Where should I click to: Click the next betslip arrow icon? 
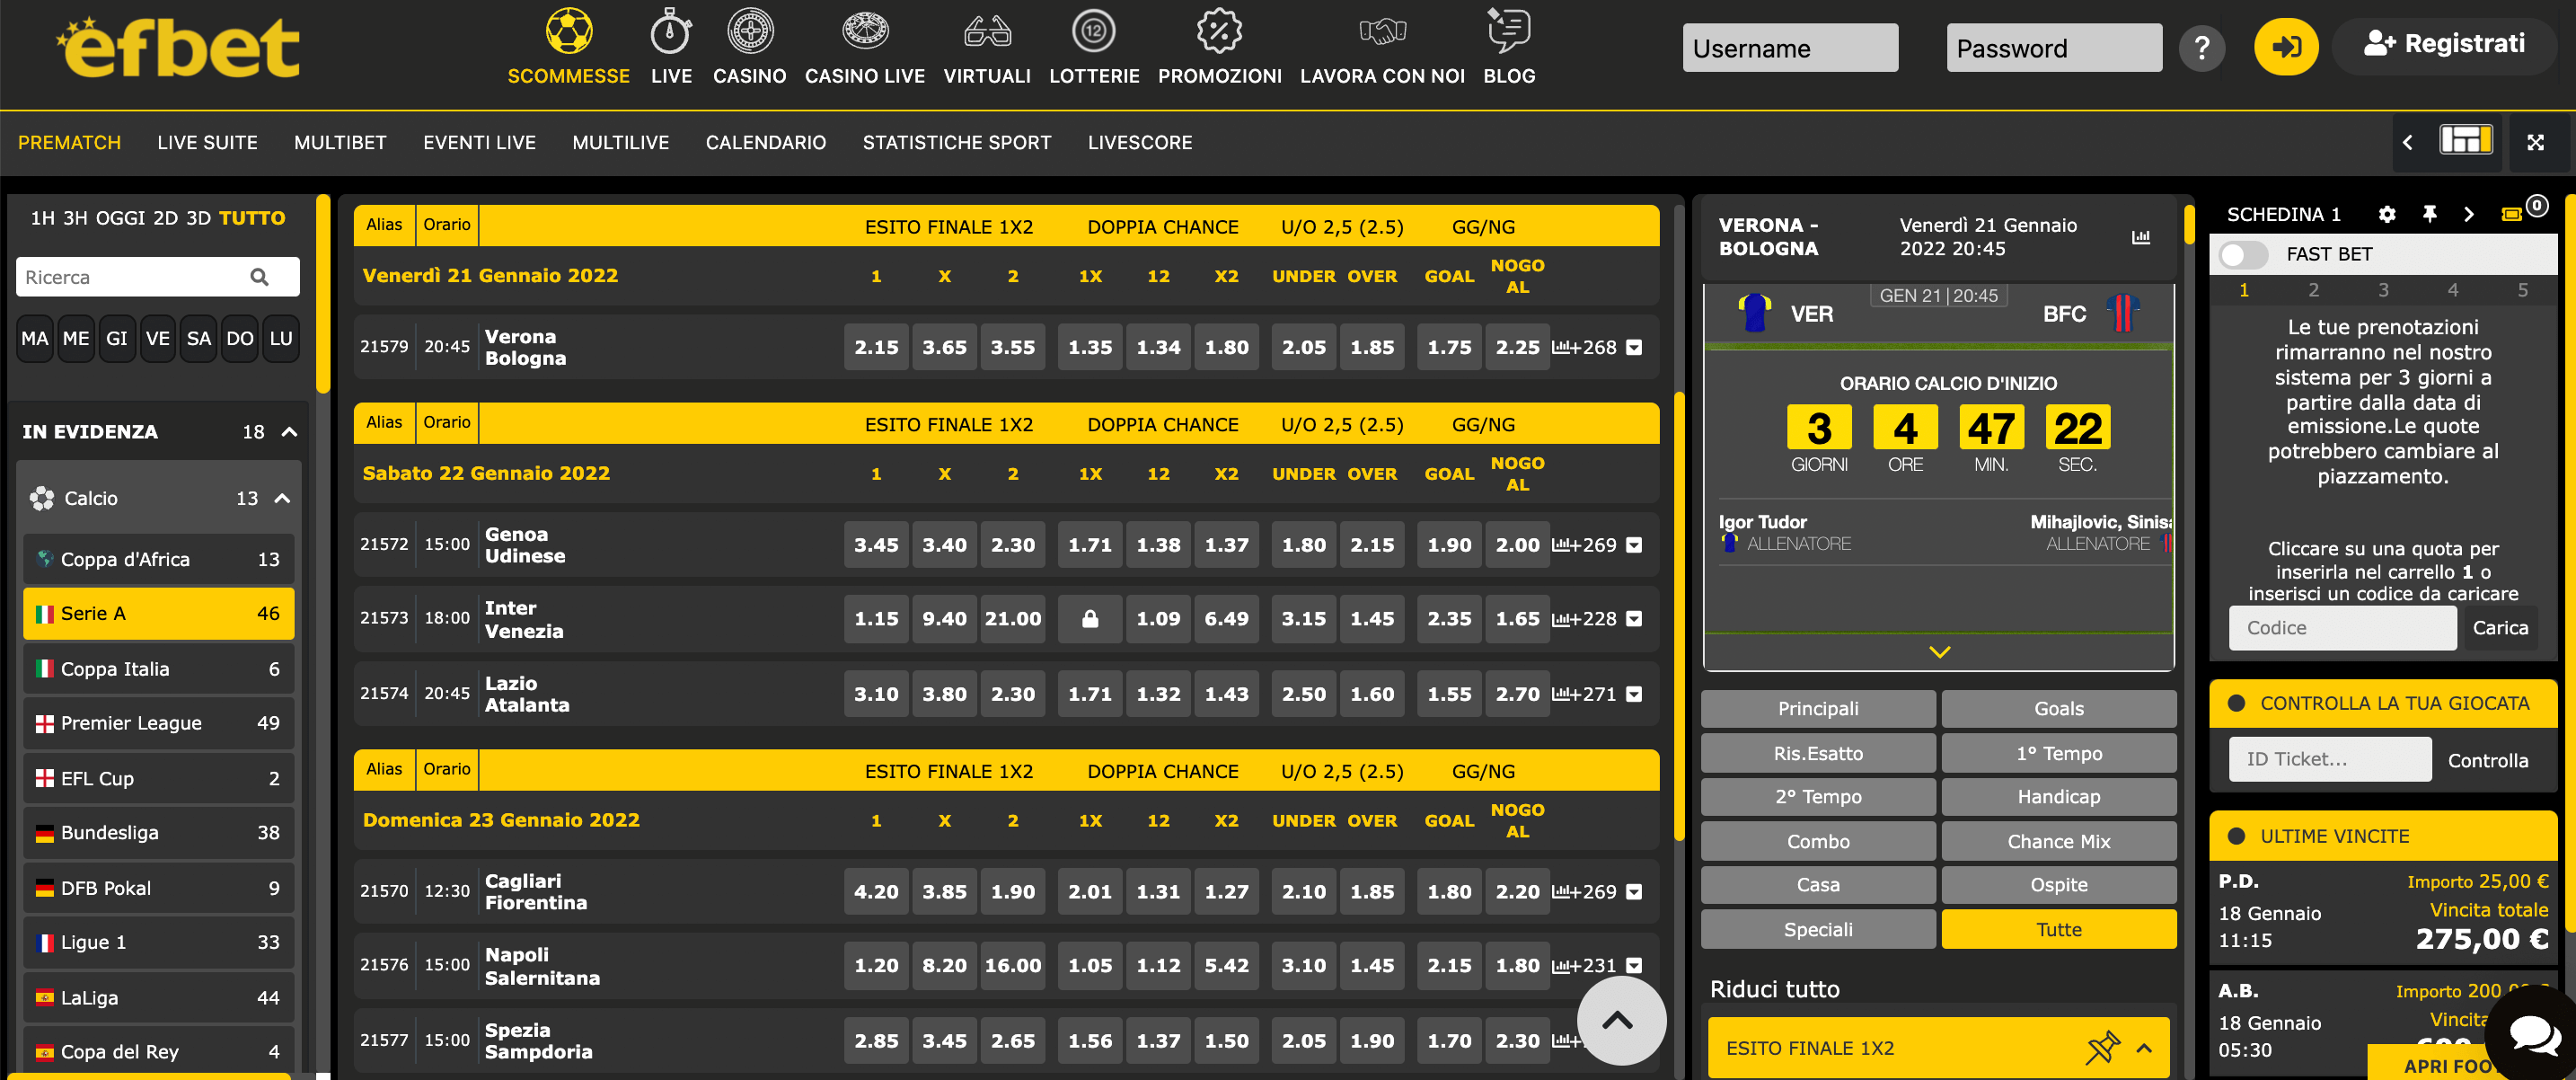pos(2469,214)
